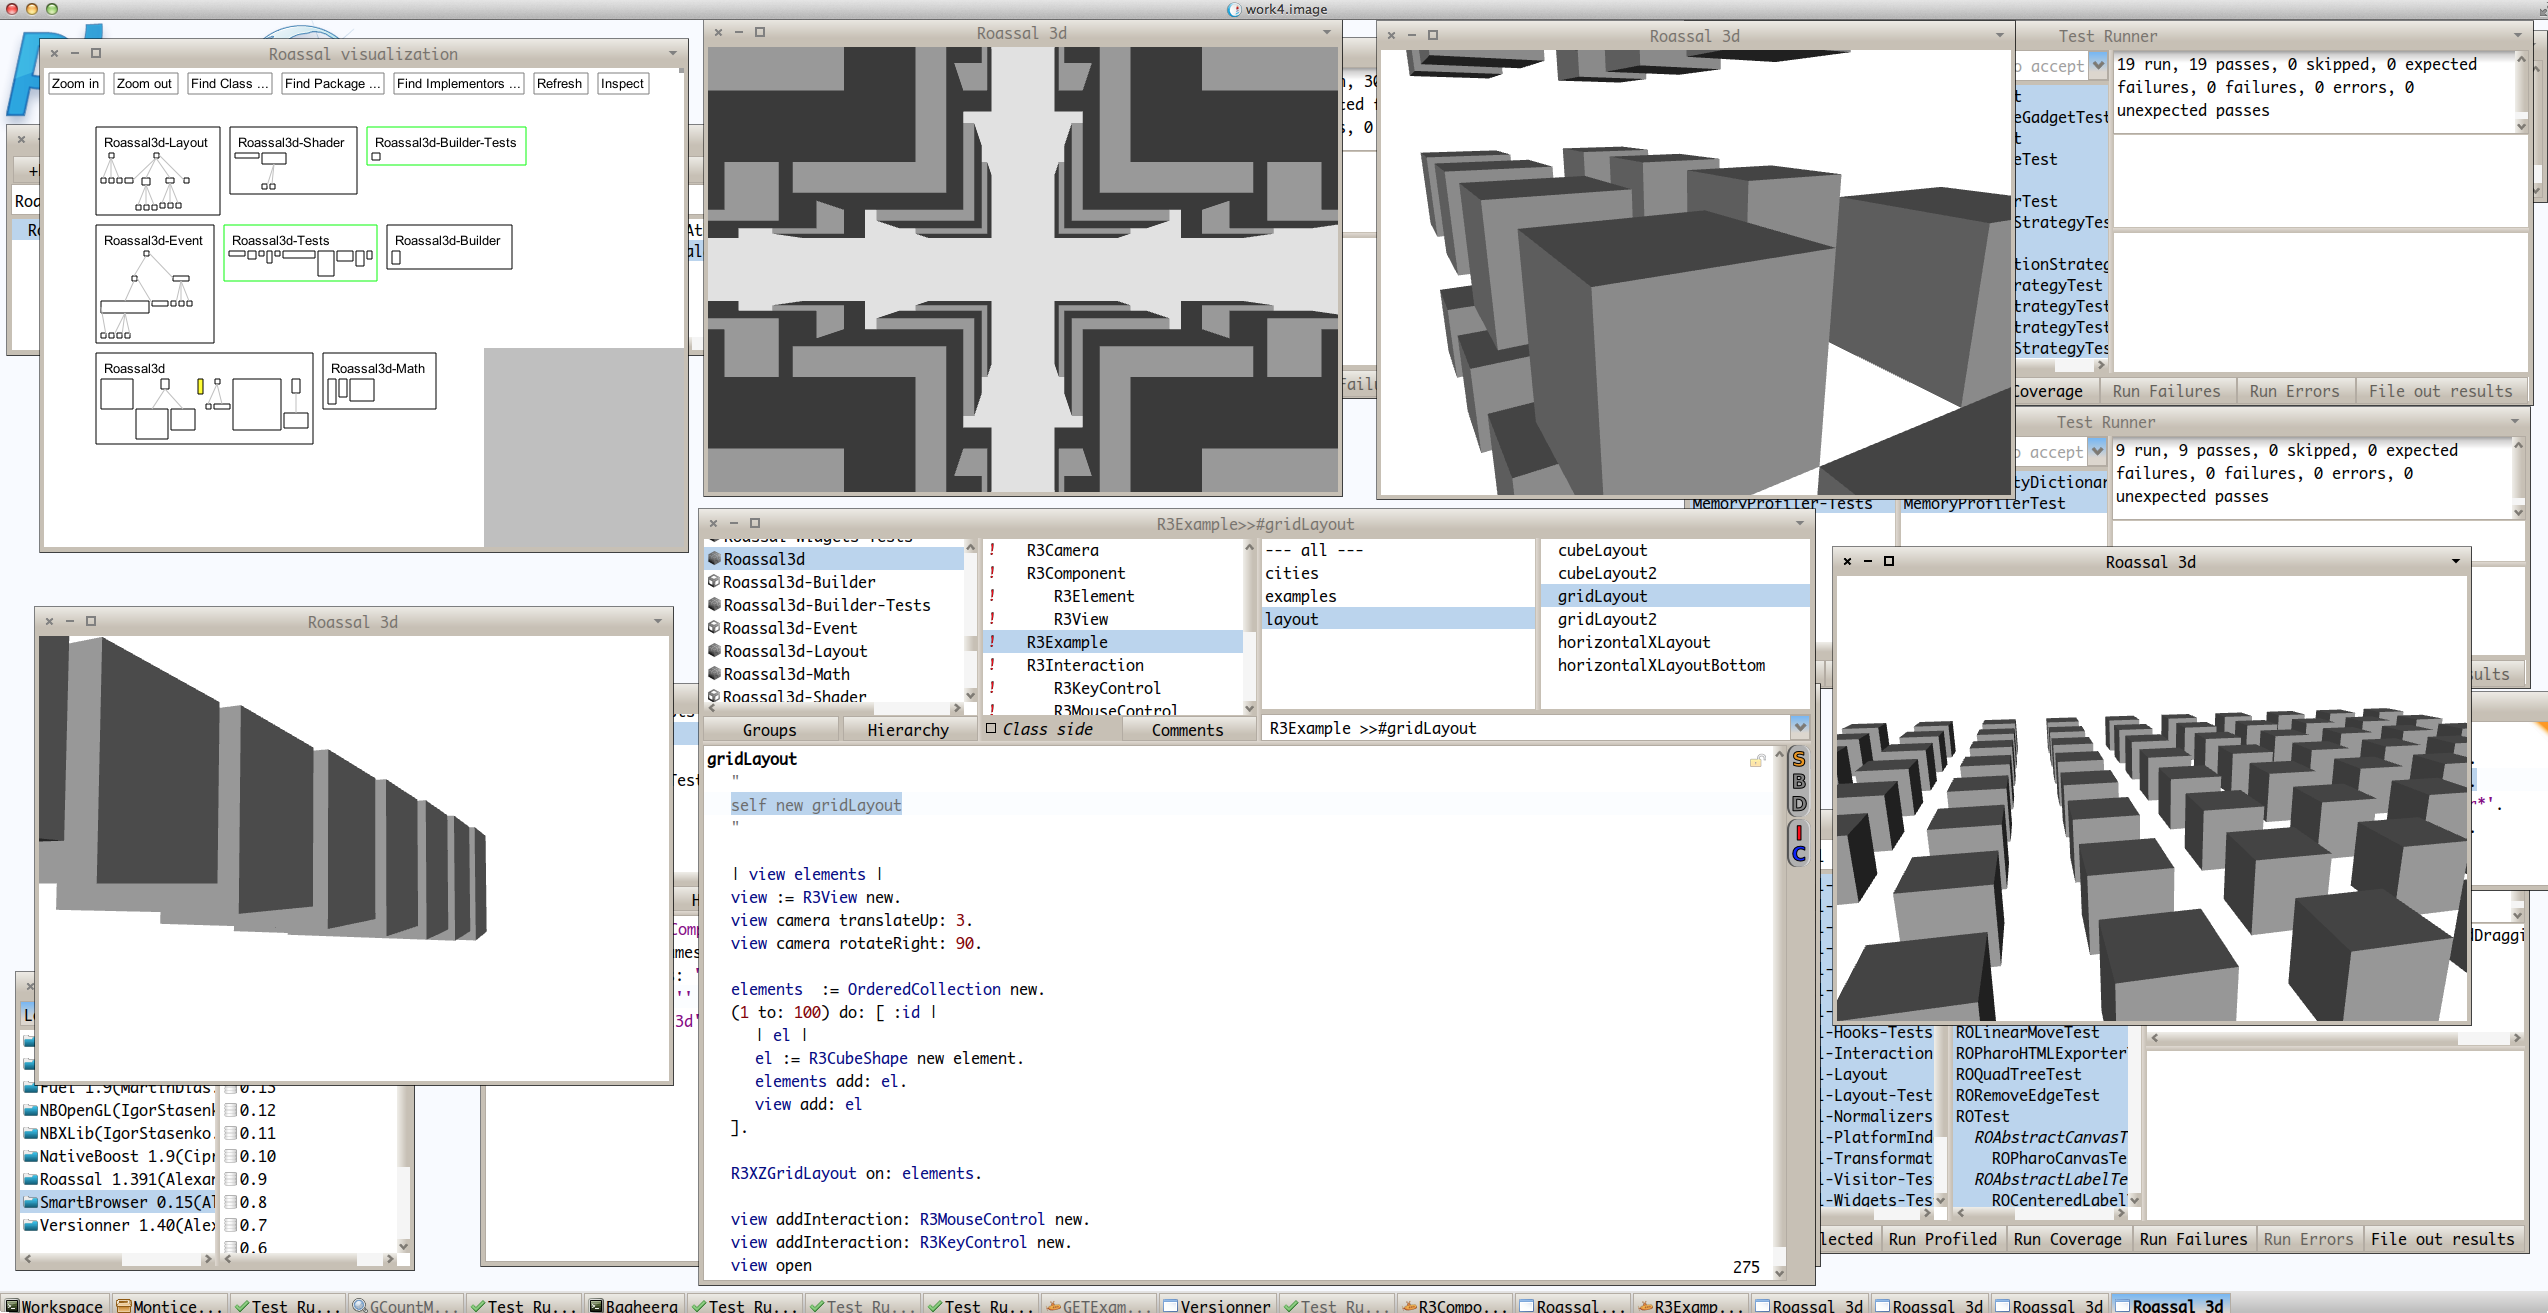The height and width of the screenshot is (1313, 2548).
Task: Click the lock icon in gridLayout code pane
Action: (1757, 761)
